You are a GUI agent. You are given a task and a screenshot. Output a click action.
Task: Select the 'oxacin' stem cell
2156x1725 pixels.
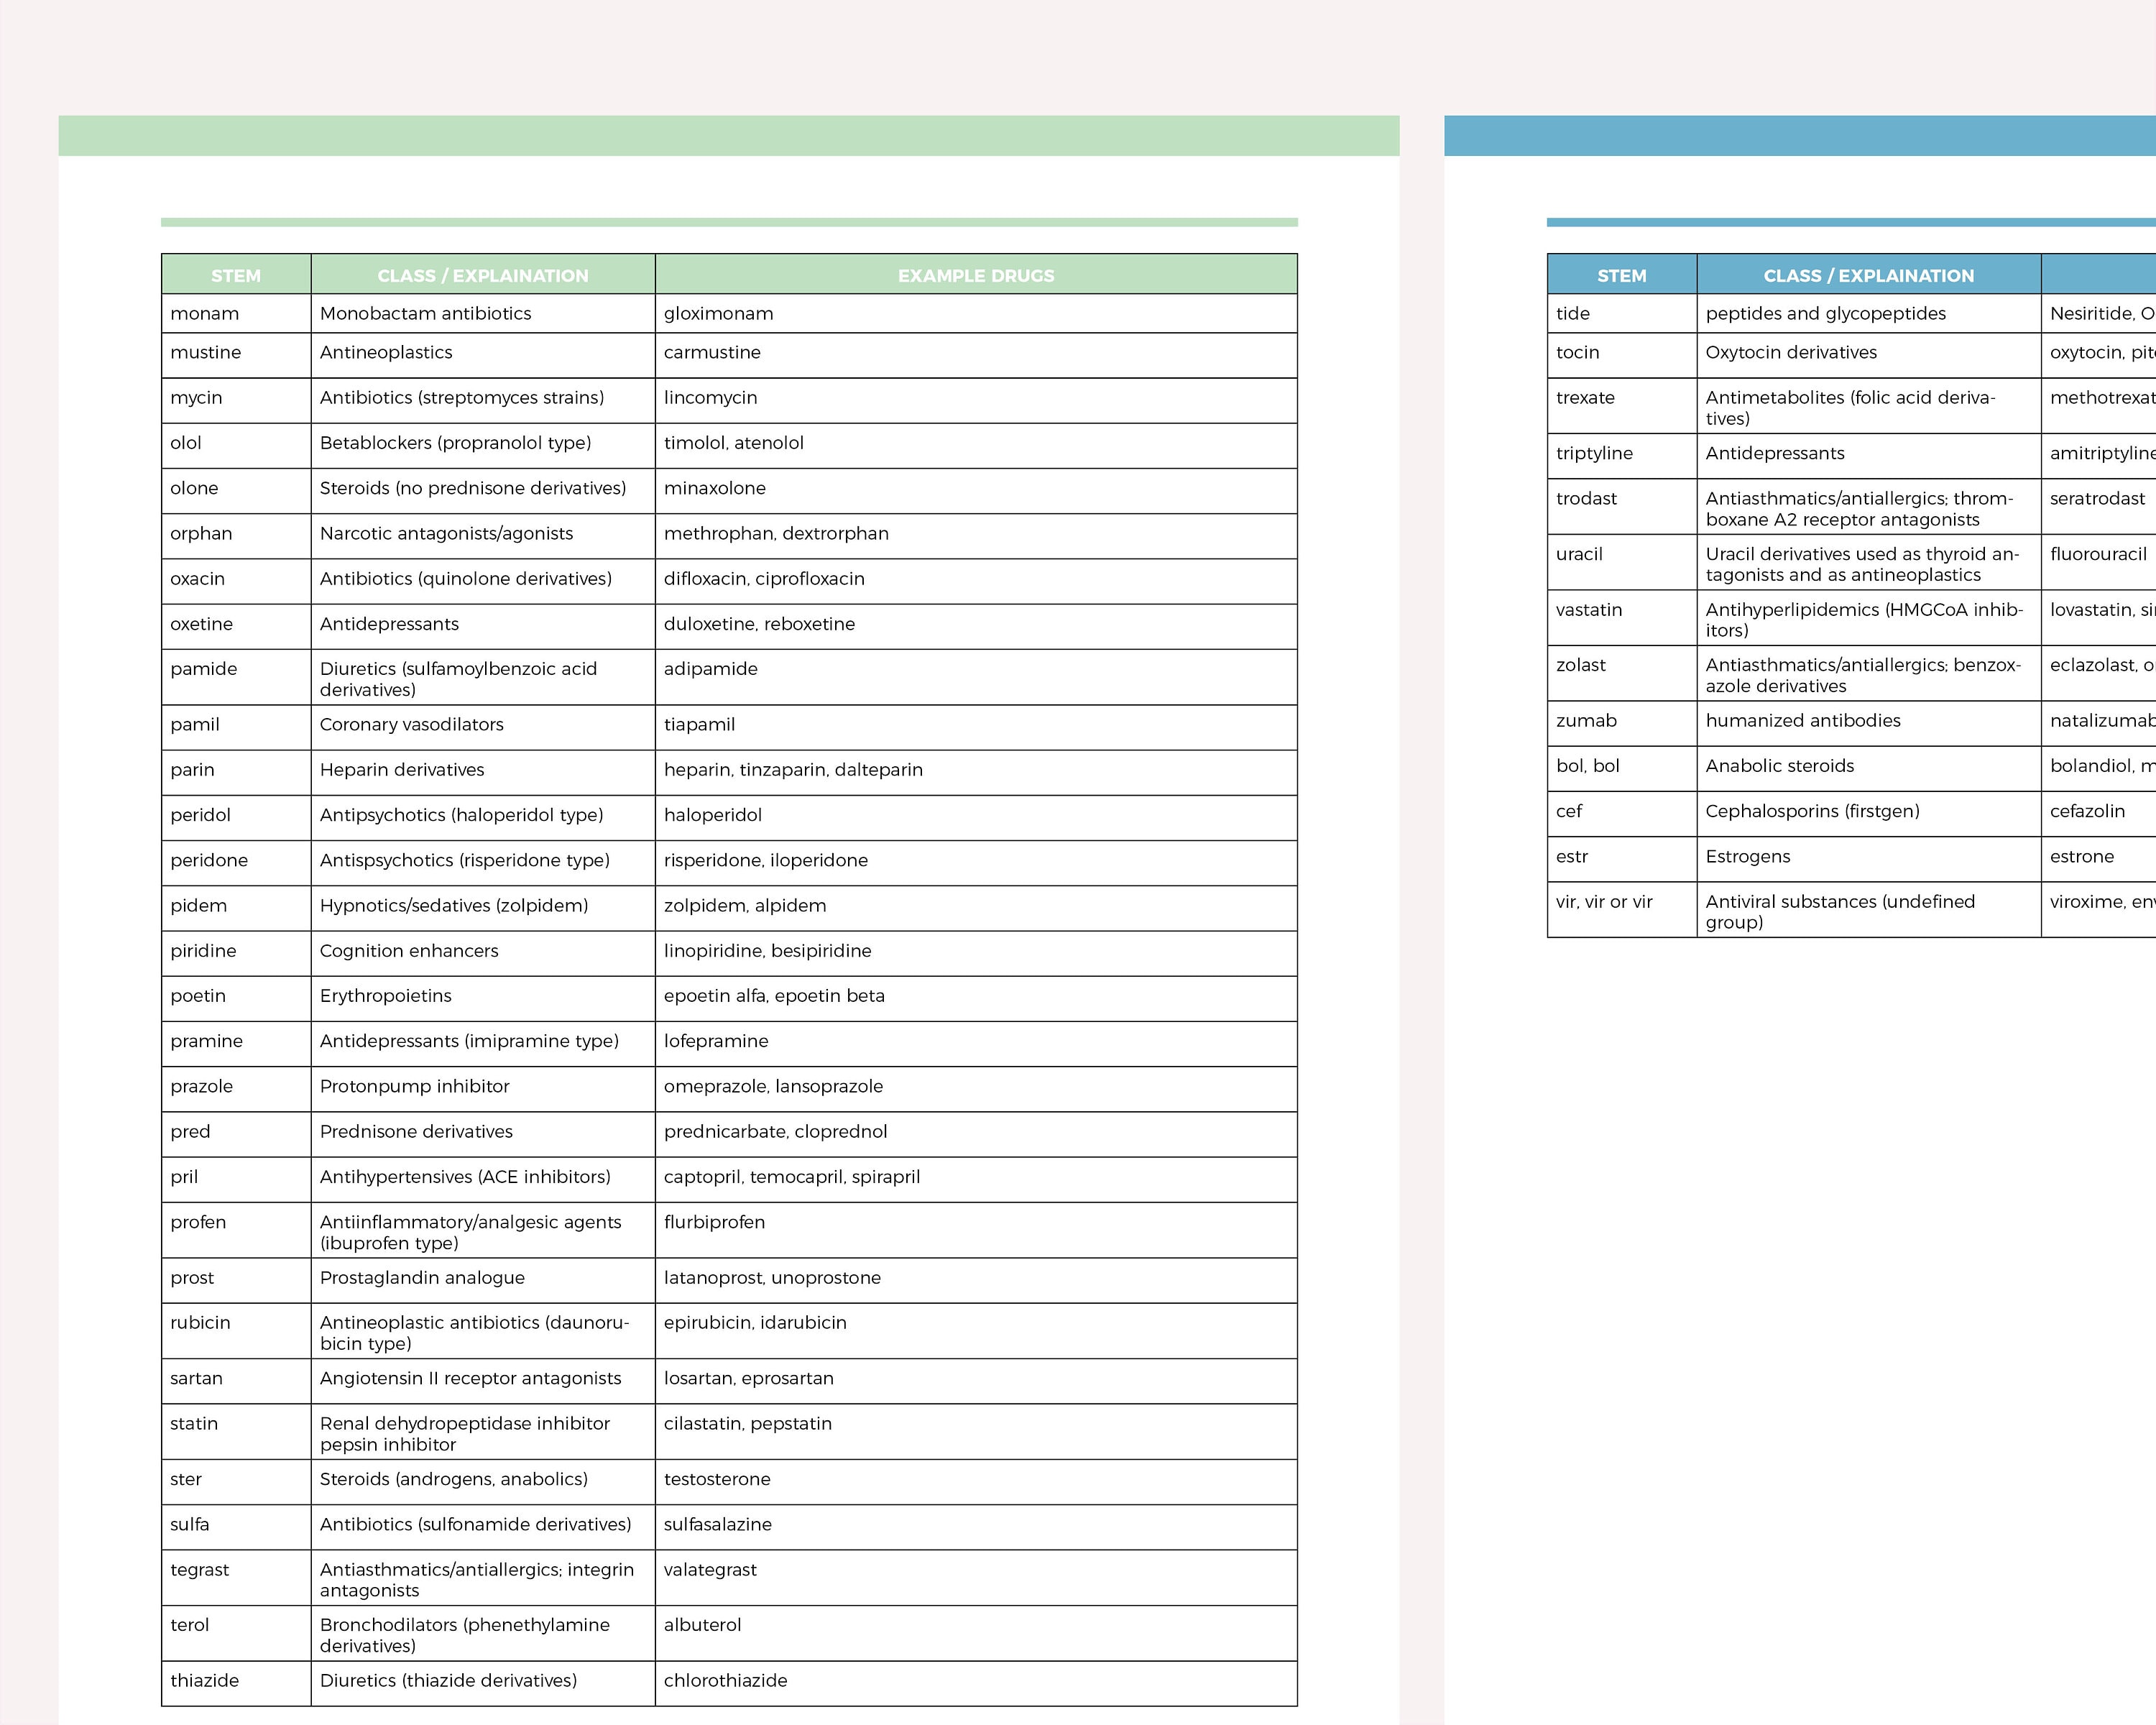pyautogui.click(x=236, y=581)
